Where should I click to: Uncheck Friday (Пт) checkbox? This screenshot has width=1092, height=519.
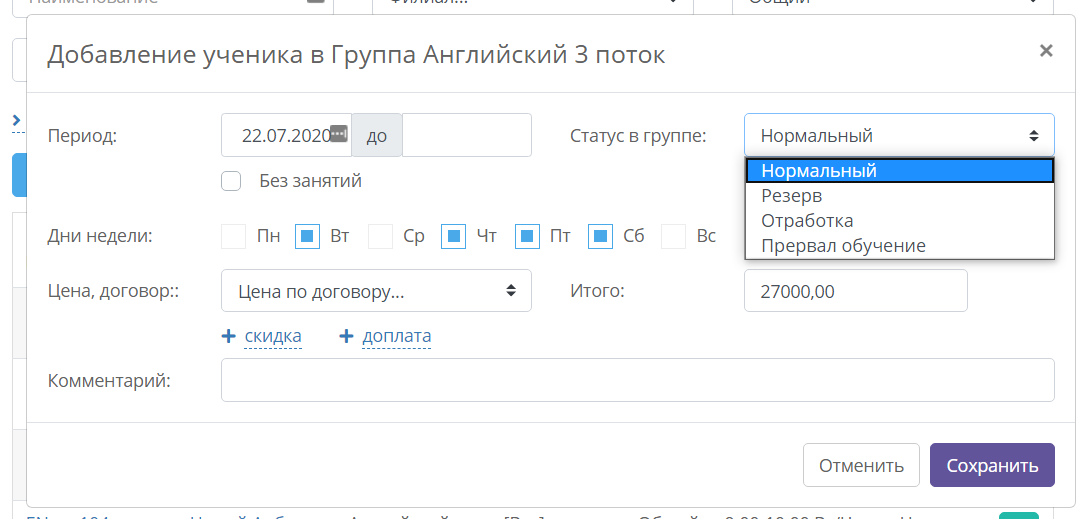527,236
